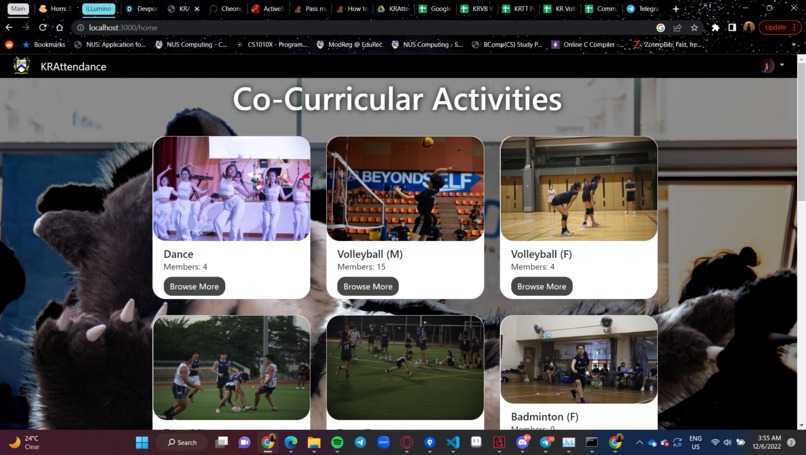Open the weather widget showing 24°C
The height and width of the screenshot is (455, 806).
click(x=24, y=442)
